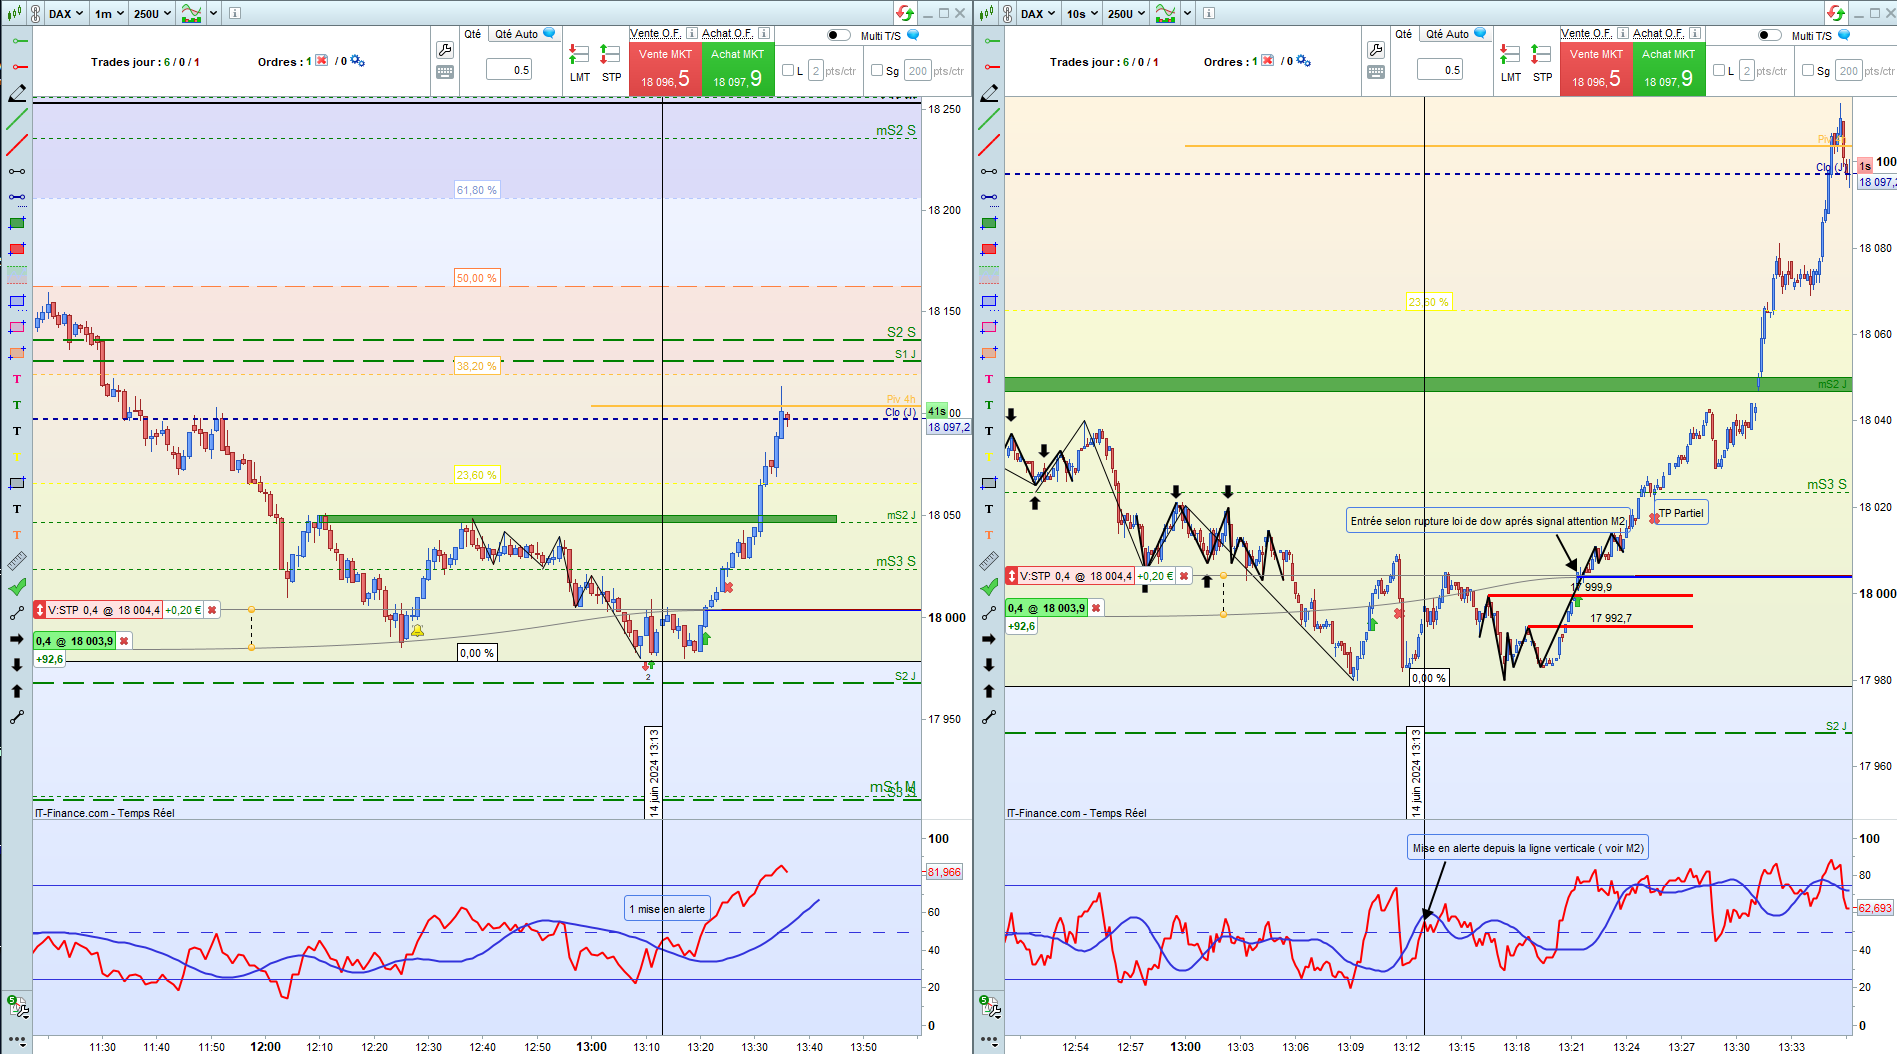Close the 0,4 @ 18 003,9 position in the left chart
The width and height of the screenshot is (1897, 1054).
124,641
